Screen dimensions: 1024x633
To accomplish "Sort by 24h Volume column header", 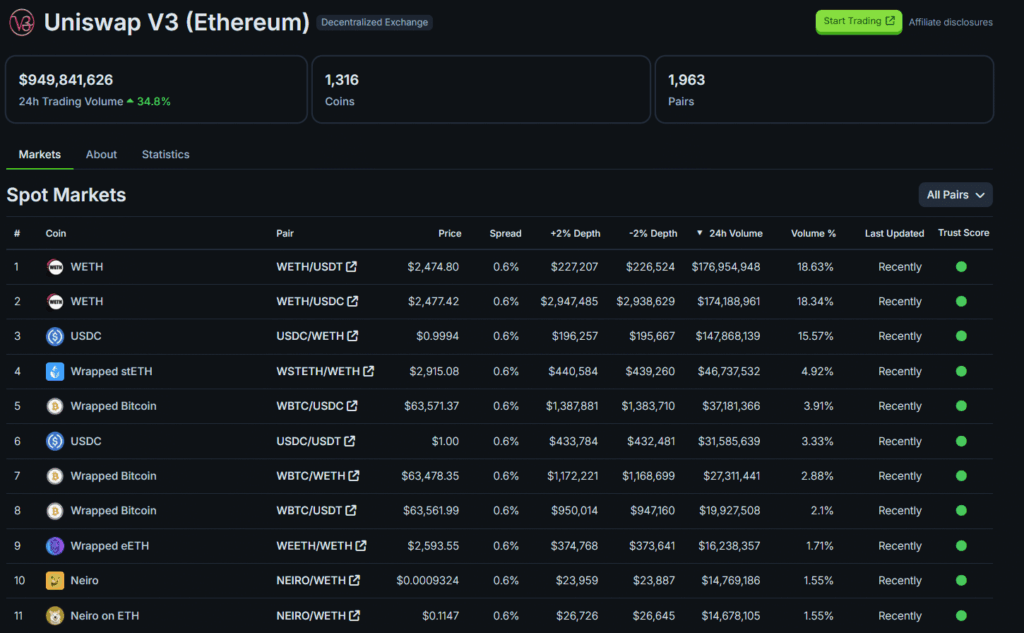I will click(x=734, y=233).
